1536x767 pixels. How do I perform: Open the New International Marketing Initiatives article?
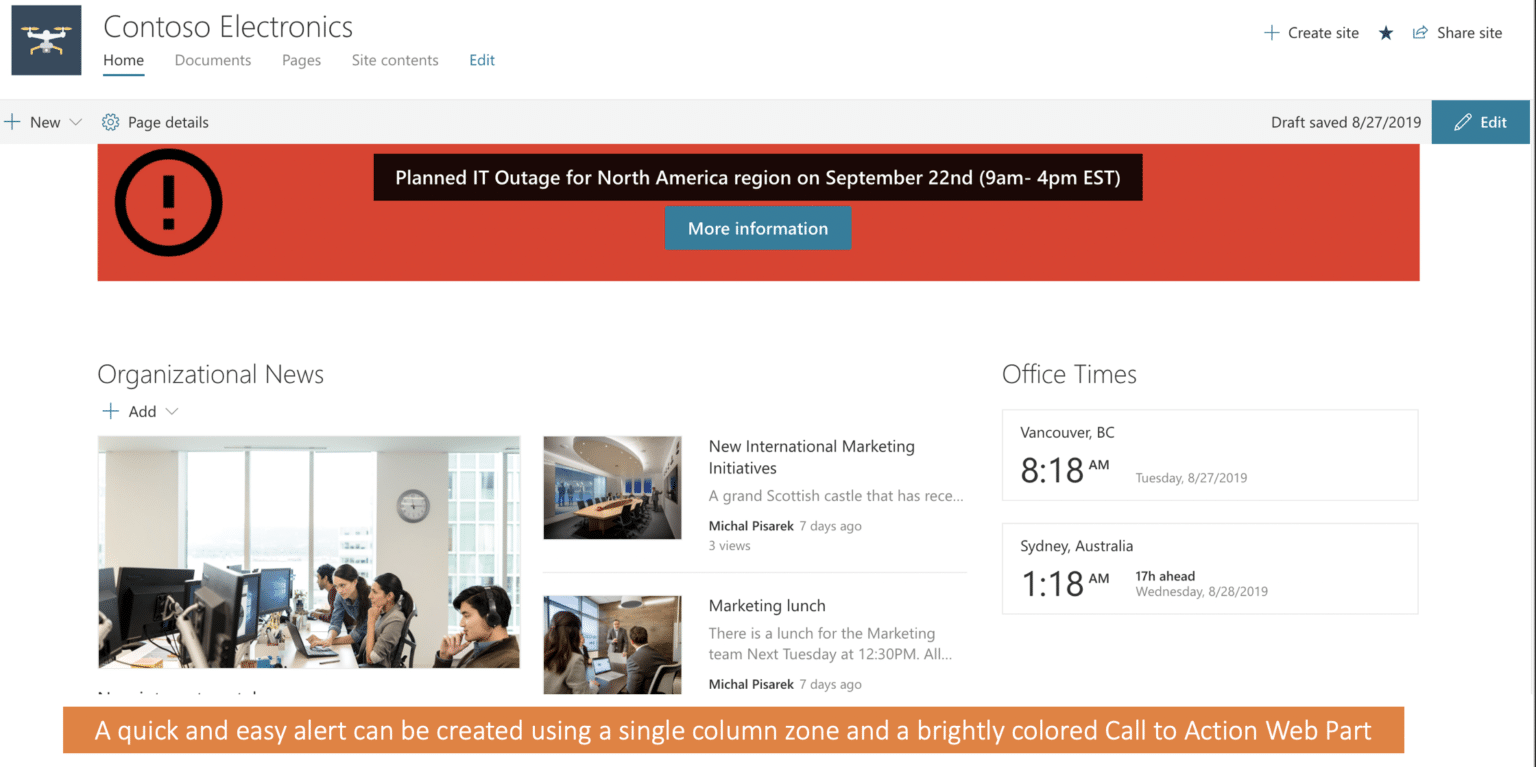811,456
